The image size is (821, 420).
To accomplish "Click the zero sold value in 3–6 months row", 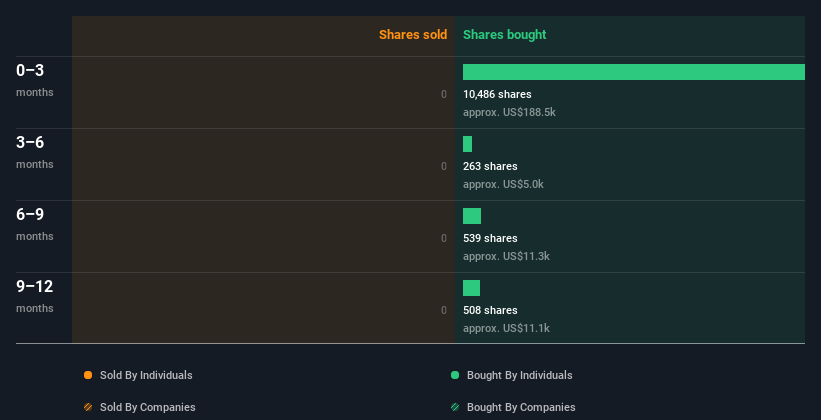I will click(x=444, y=167).
